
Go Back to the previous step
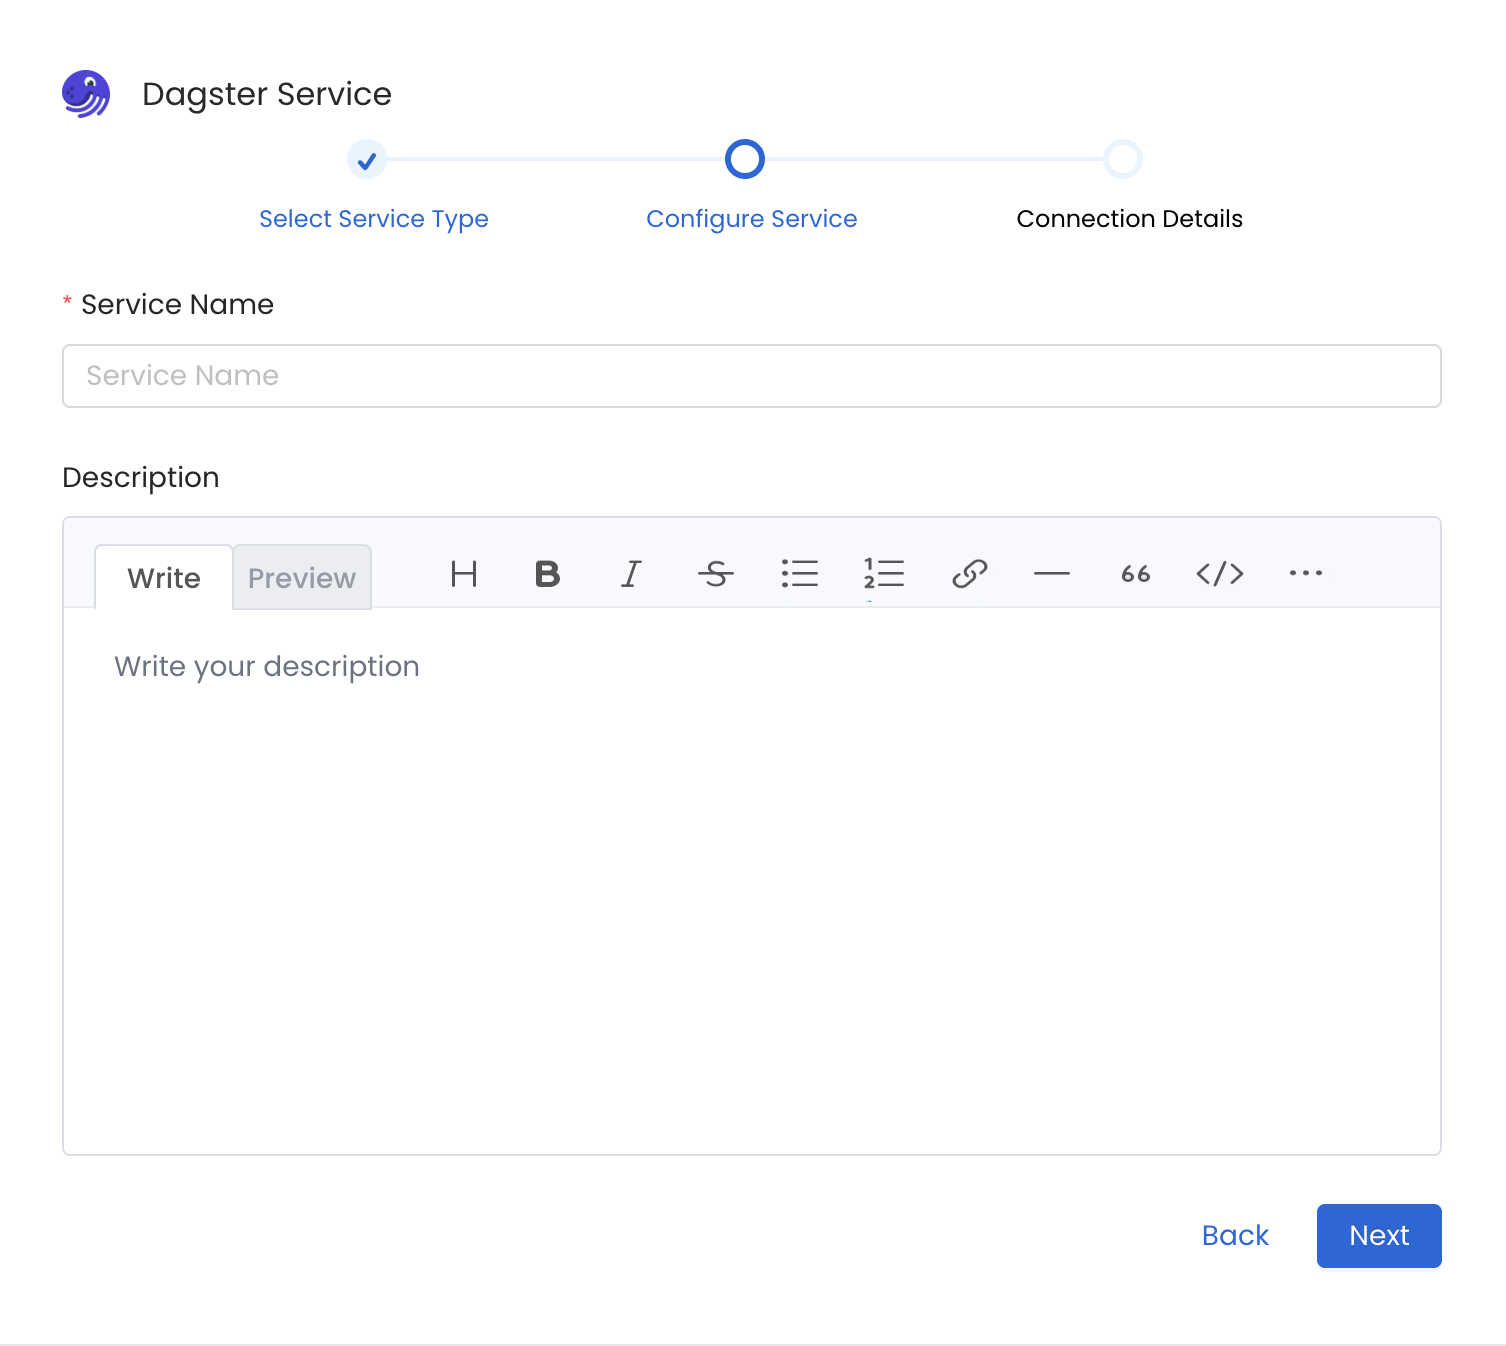(1235, 1236)
